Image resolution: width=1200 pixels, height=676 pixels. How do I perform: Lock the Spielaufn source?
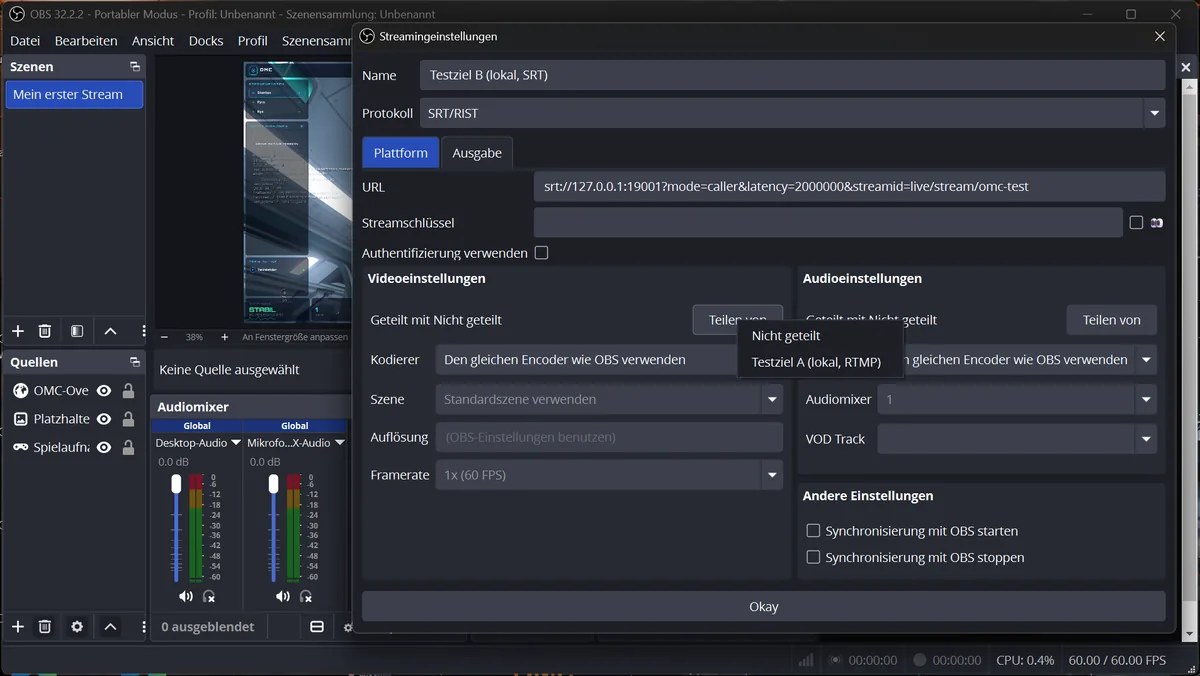[128, 447]
